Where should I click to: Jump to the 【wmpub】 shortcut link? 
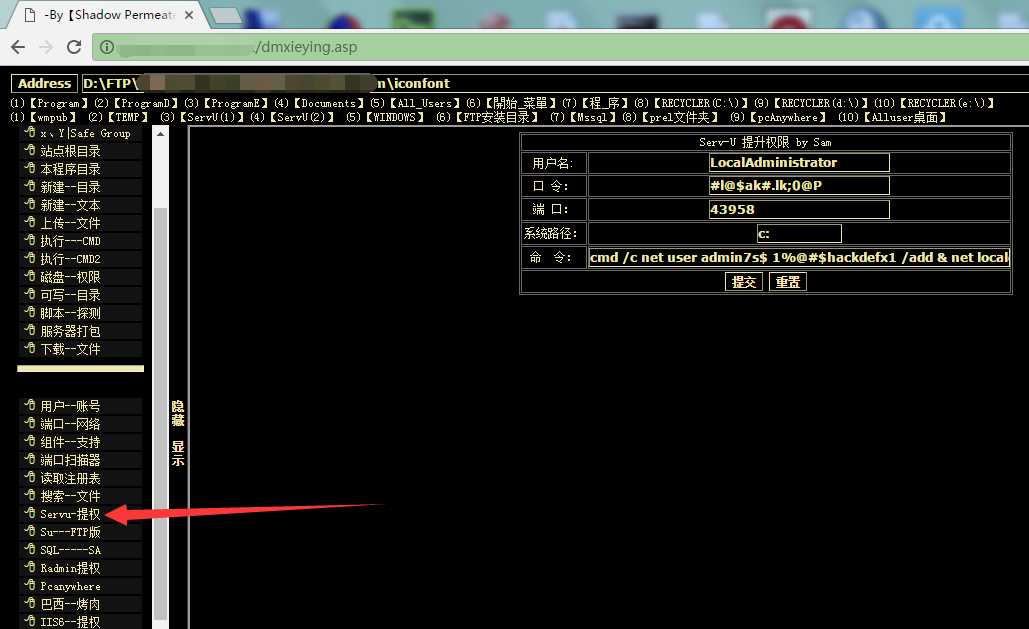coord(53,118)
